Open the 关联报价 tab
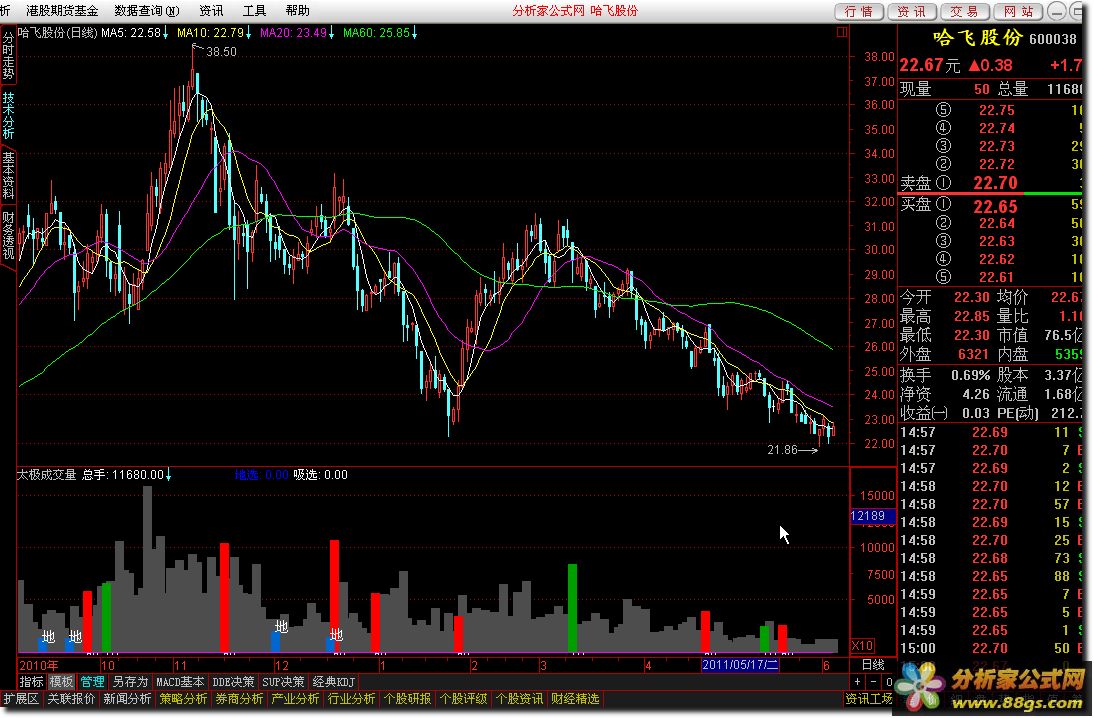The image size is (1094, 718). click(x=71, y=698)
